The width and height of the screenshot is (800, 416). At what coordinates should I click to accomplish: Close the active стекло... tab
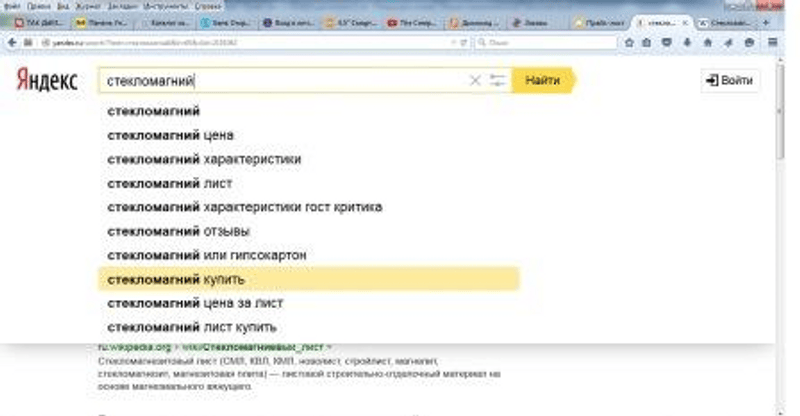[x=685, y=23]
